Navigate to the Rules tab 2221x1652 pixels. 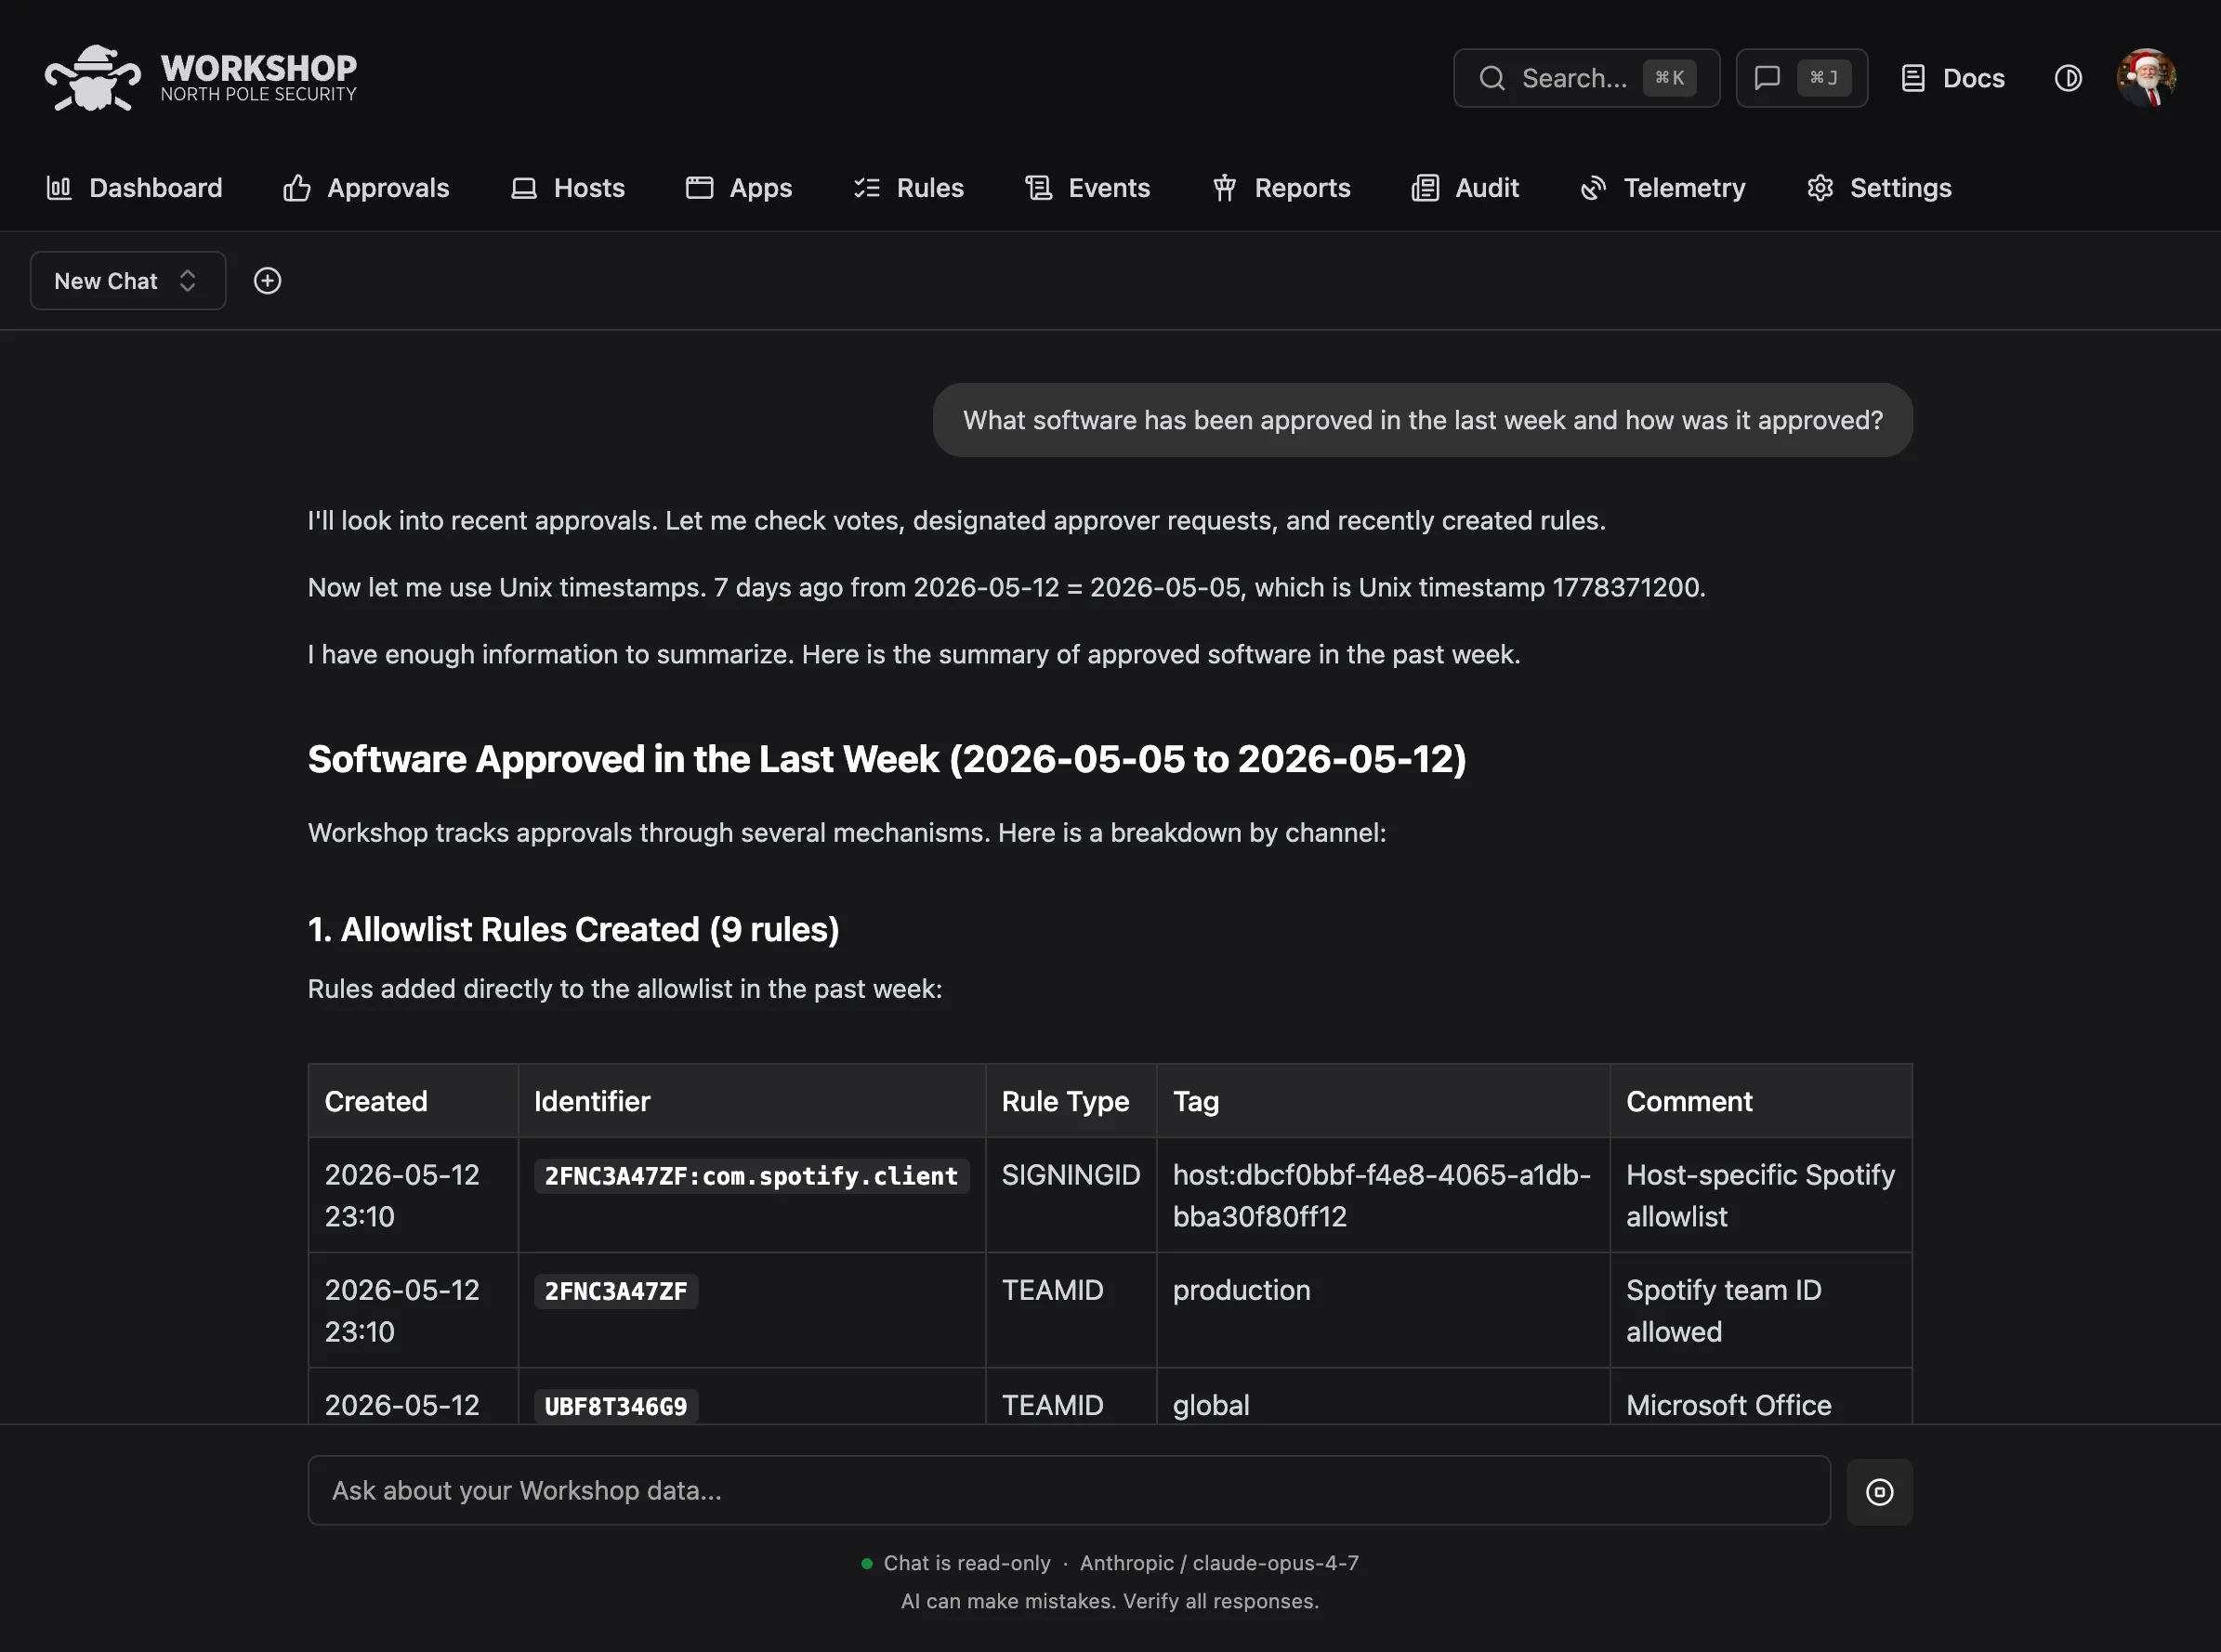tap(908, 188)
